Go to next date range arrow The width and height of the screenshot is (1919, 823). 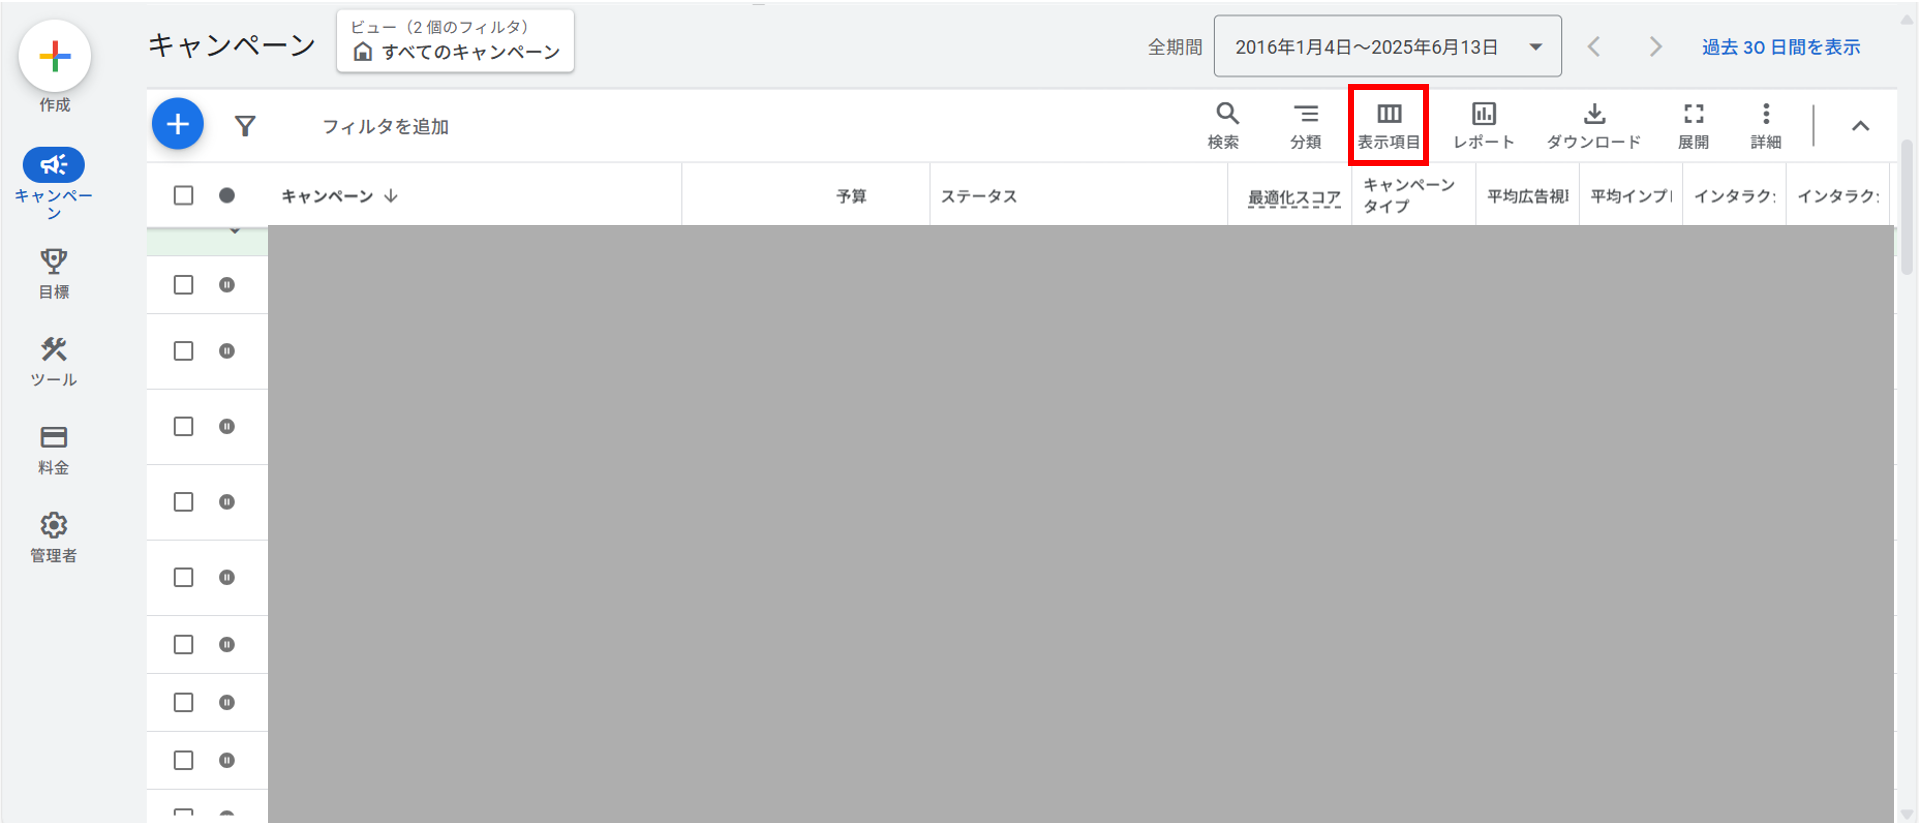pos(1656,47)
